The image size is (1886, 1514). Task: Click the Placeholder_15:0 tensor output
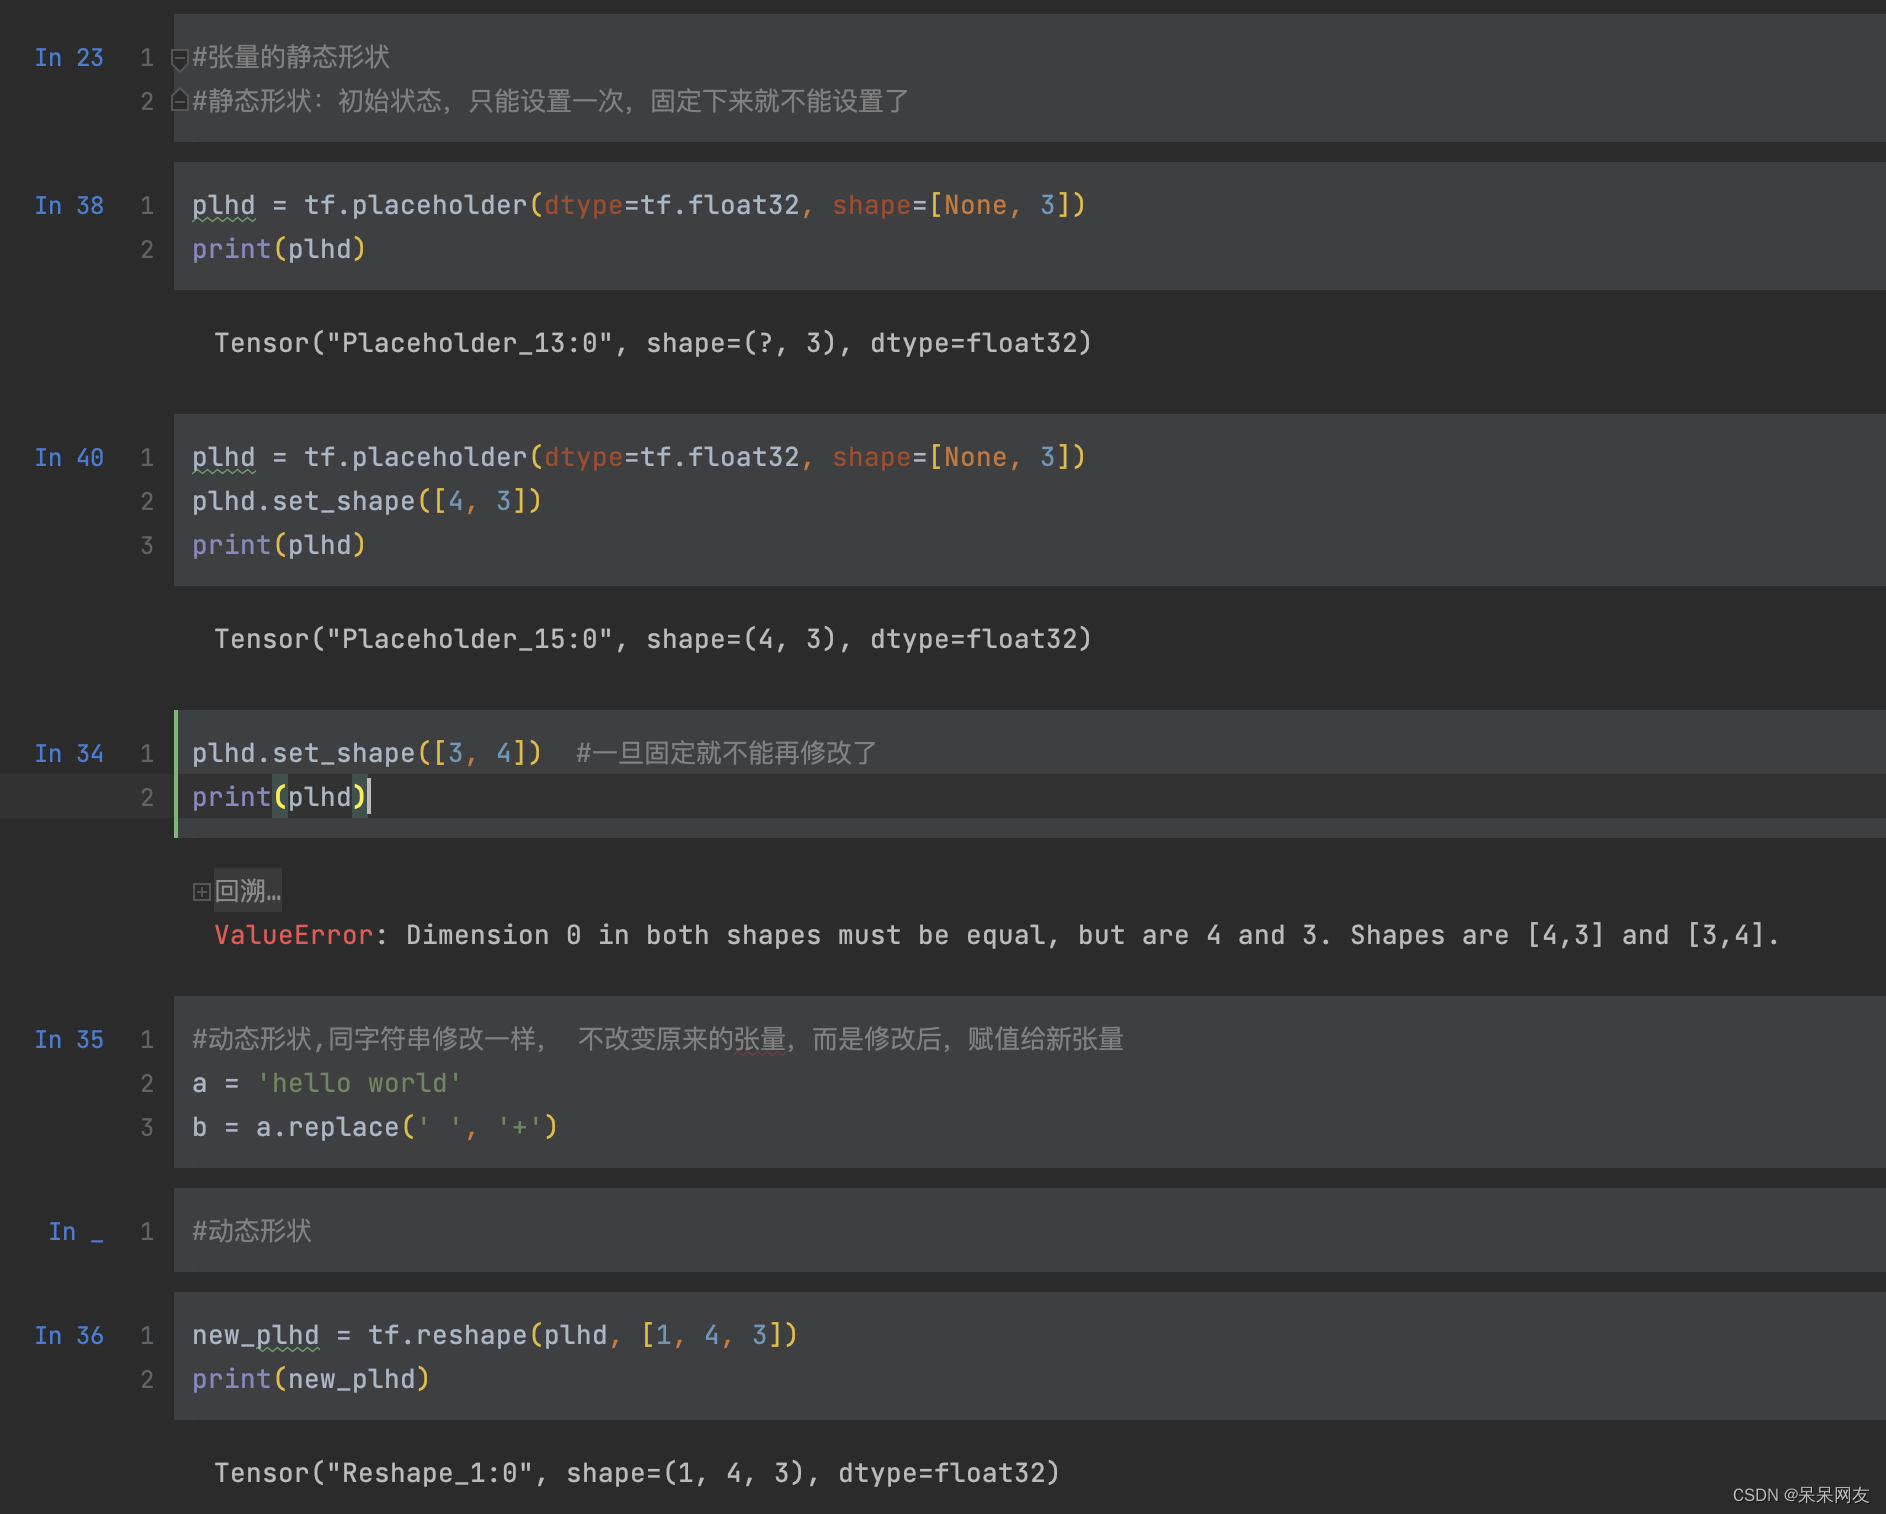[652, 639]
